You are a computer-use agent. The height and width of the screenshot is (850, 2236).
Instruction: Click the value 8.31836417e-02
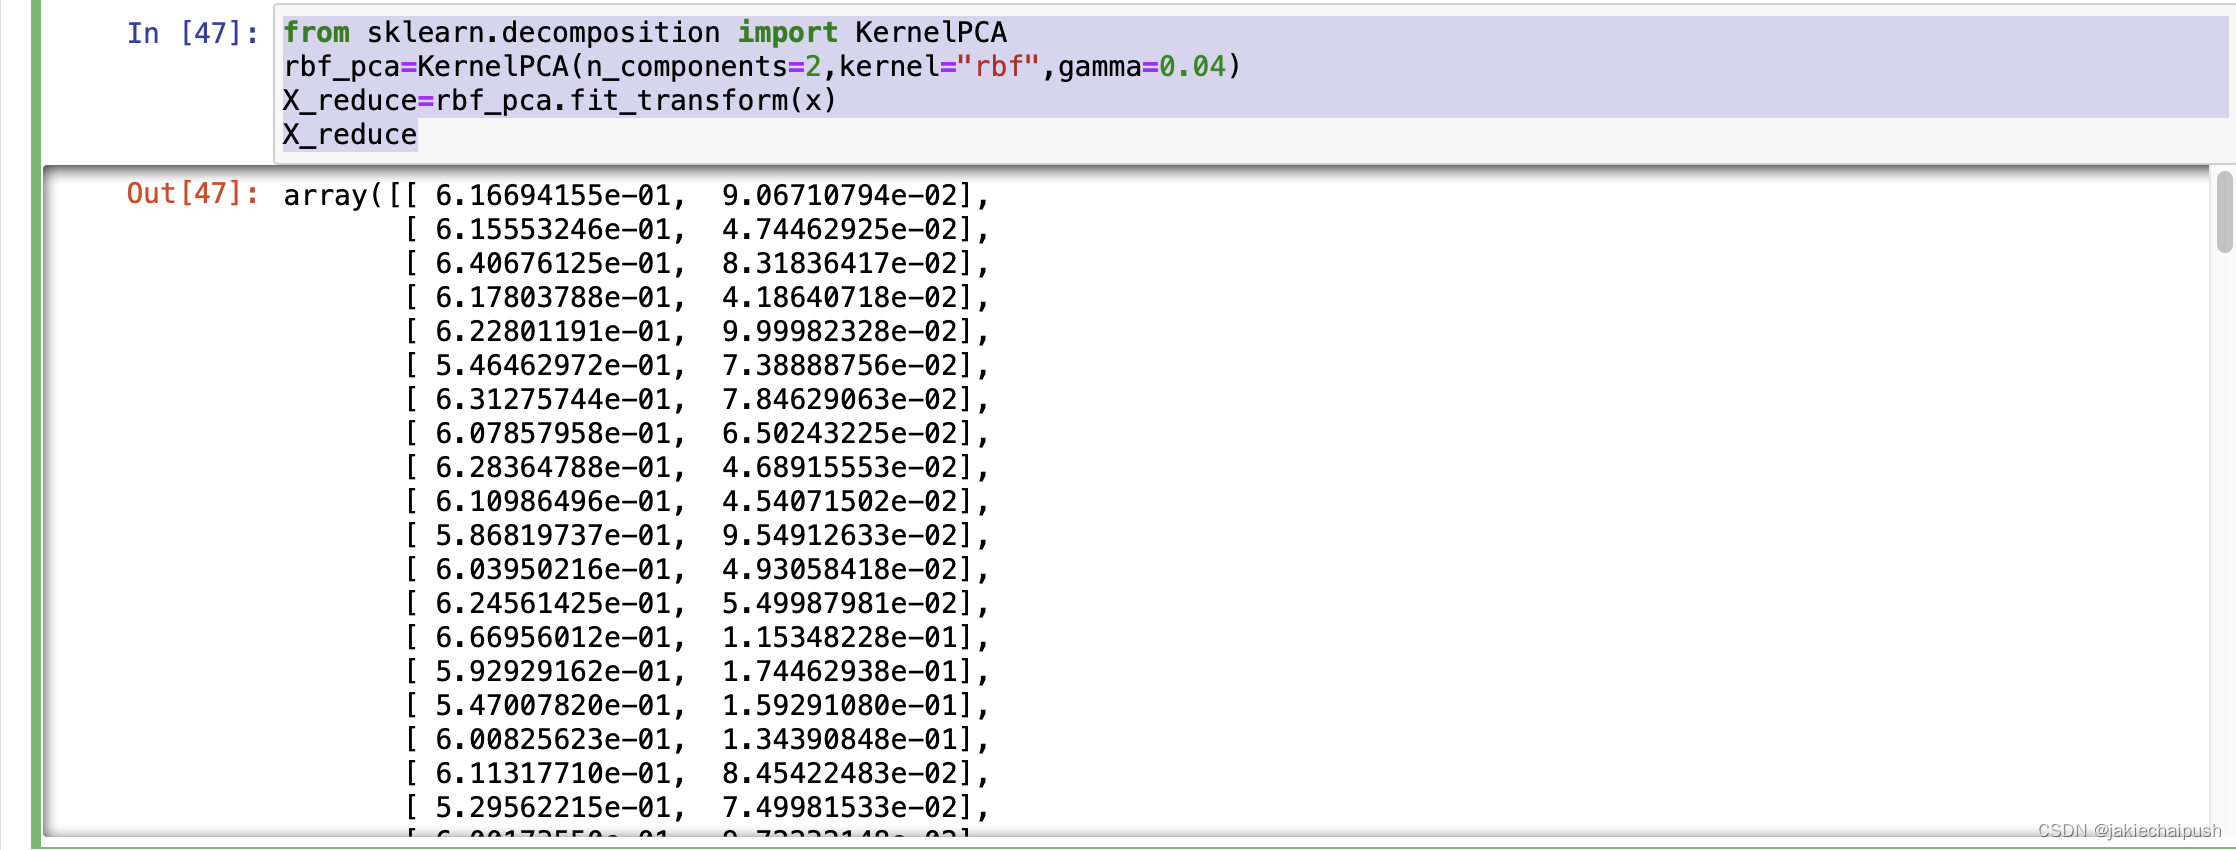pyautogui.click(x=840, y=263)
